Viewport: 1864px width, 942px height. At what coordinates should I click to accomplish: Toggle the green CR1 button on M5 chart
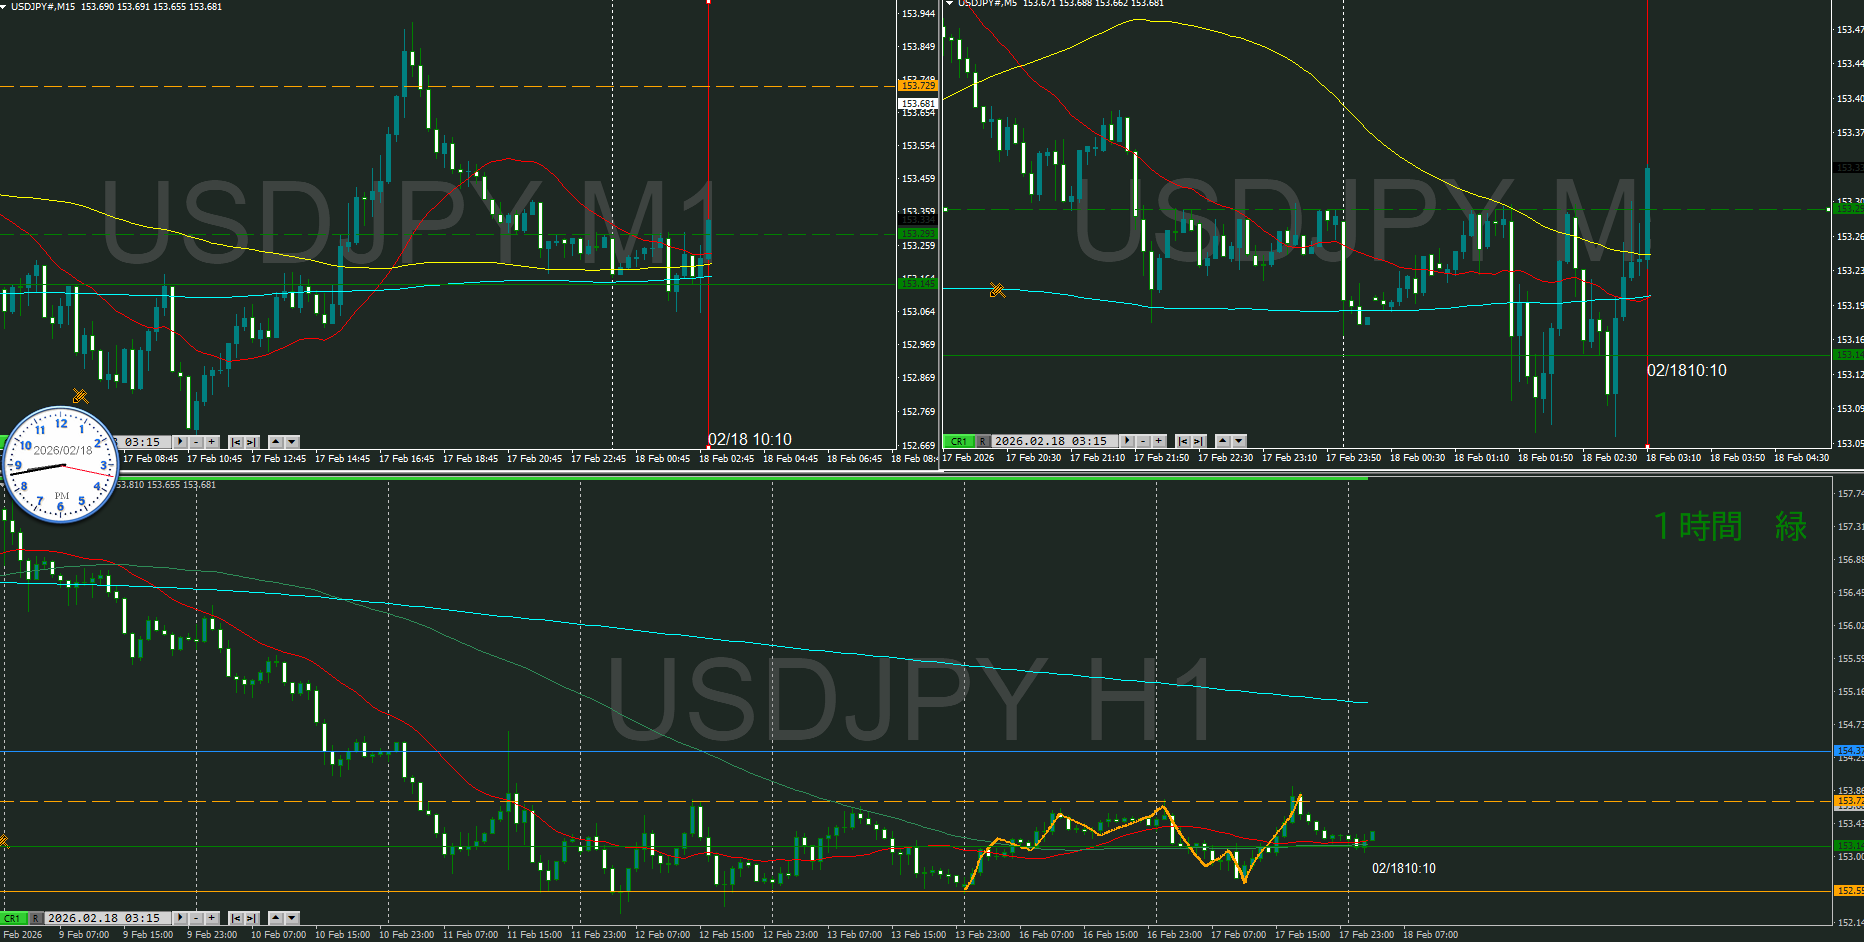coord(958,441)
